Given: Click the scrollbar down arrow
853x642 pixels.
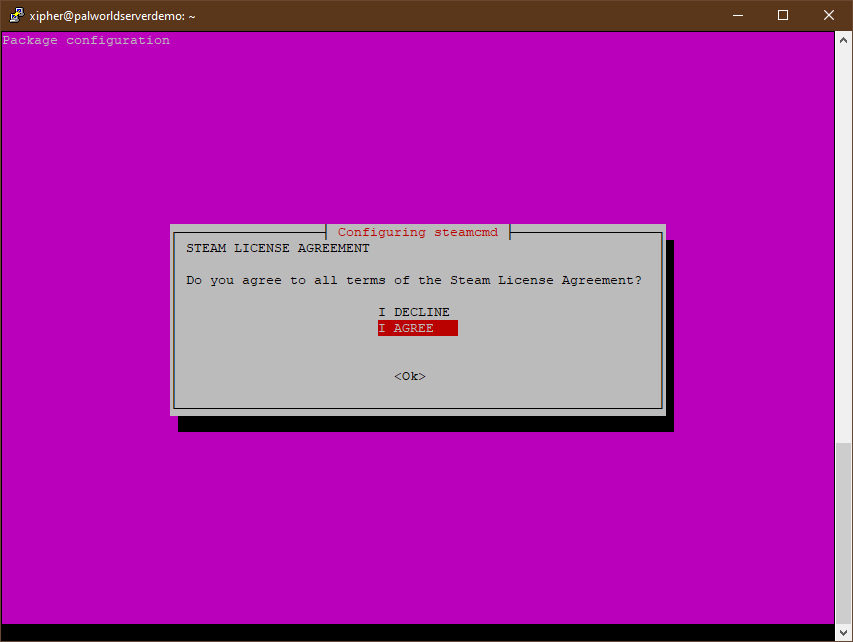Looking at the screenshot, I should (x=843, y=633).
